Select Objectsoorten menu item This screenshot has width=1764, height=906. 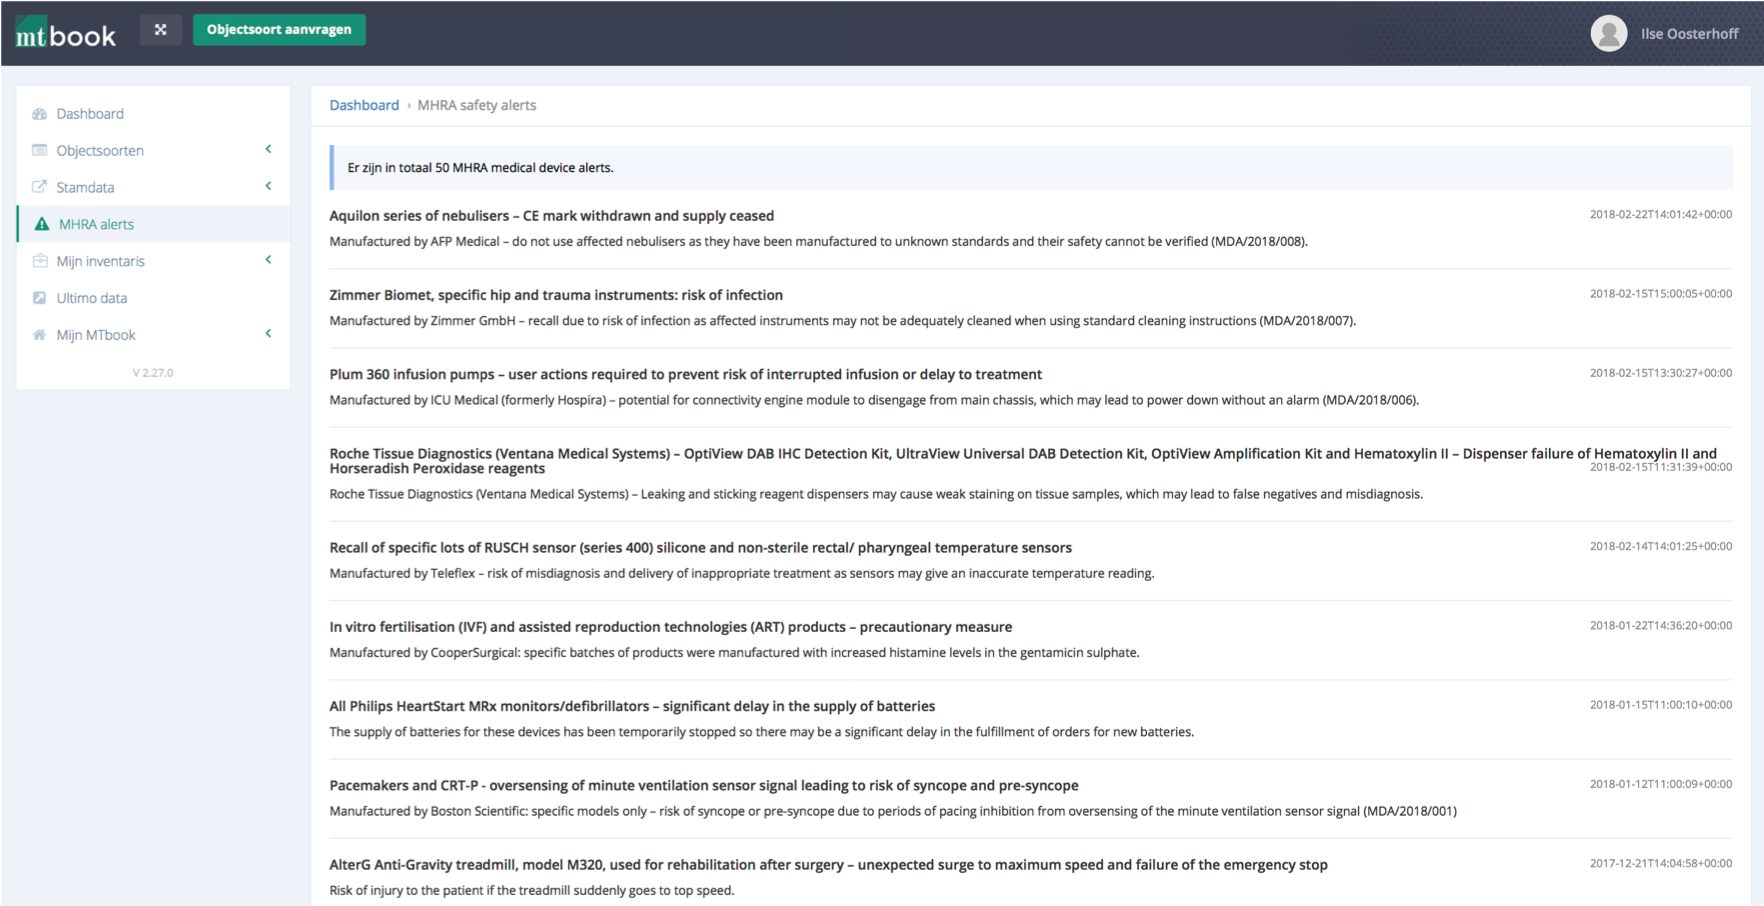coord(100,151)
